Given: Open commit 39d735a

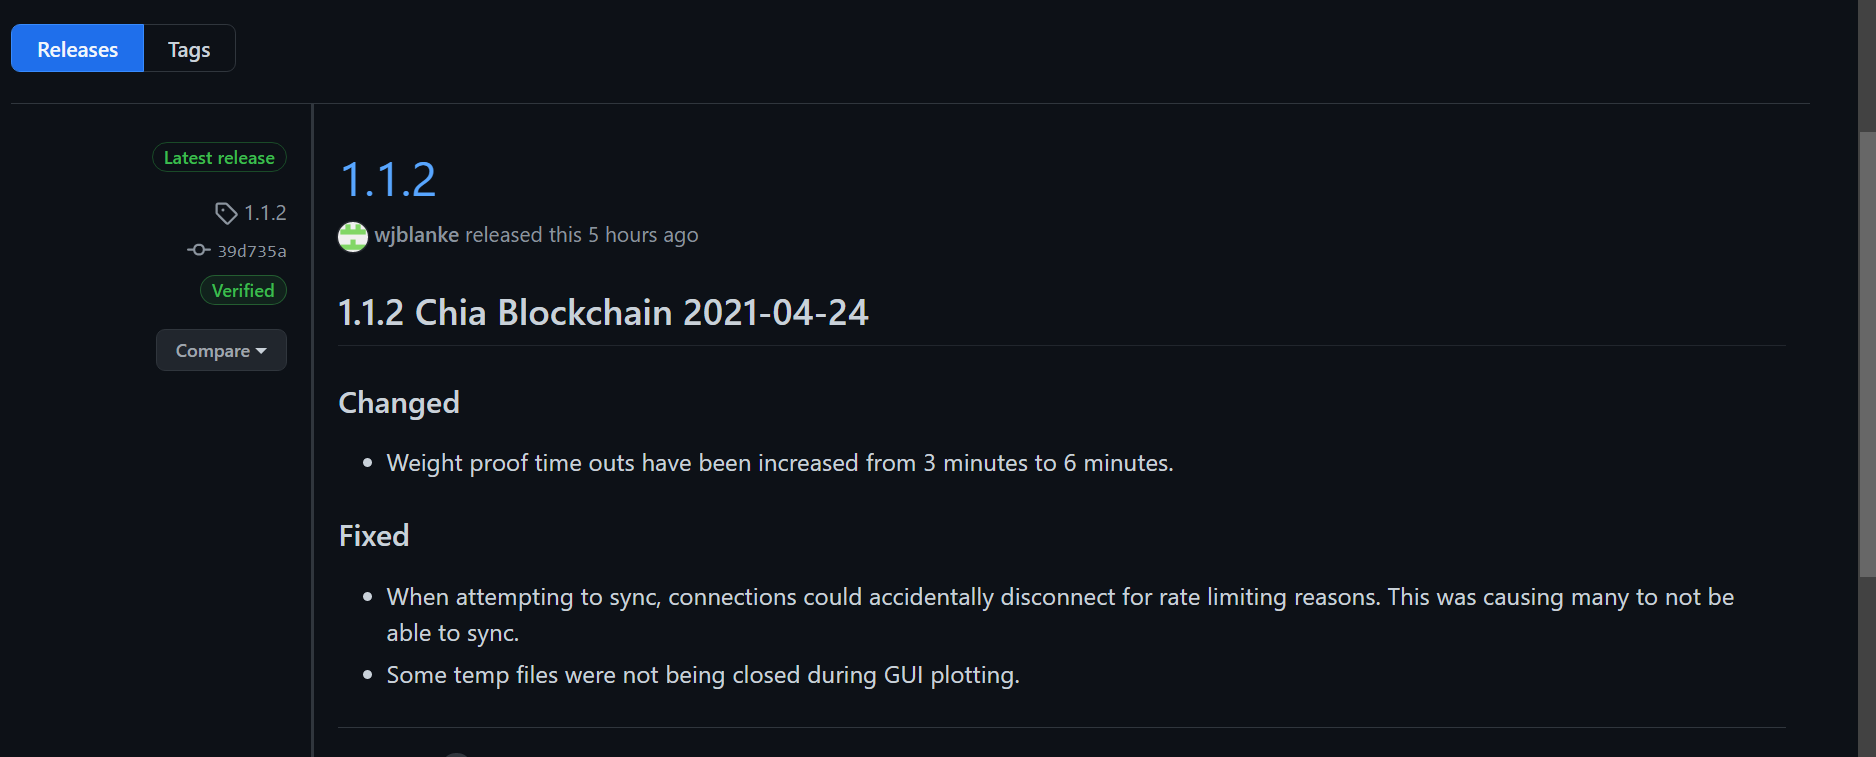Looking at the screenshot, I should click(252, 251).
